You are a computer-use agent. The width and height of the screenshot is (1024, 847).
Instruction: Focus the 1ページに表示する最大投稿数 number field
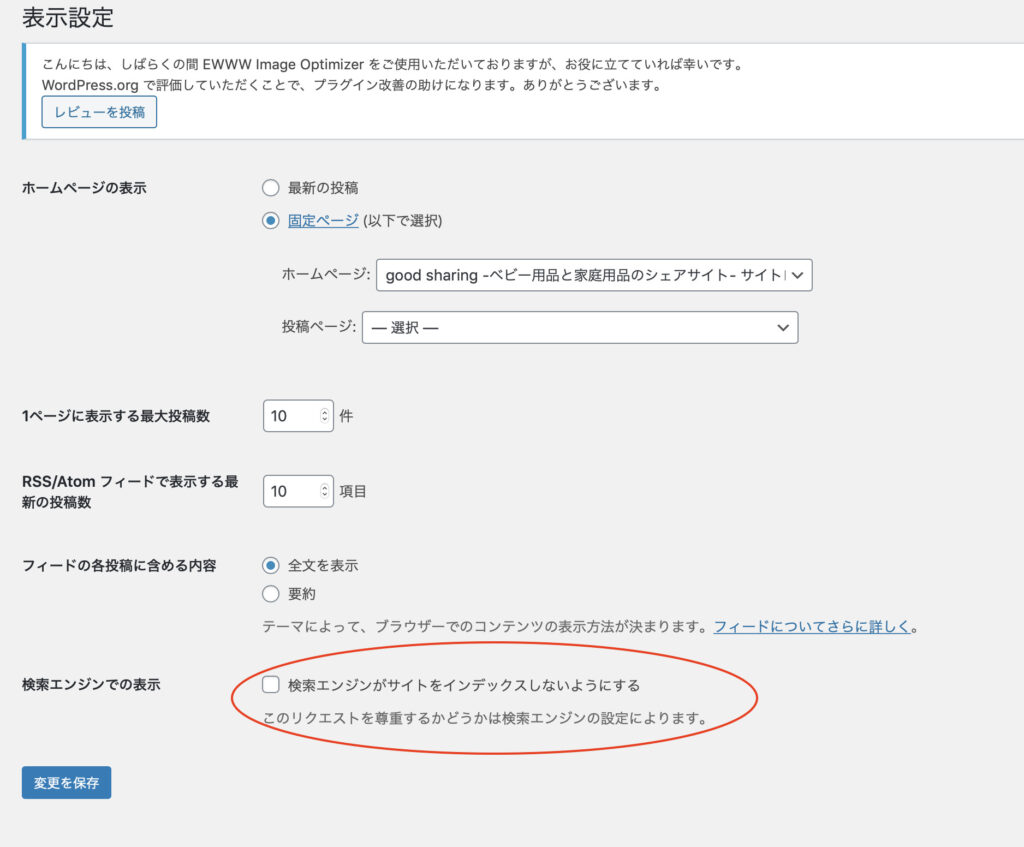[288, 416]
